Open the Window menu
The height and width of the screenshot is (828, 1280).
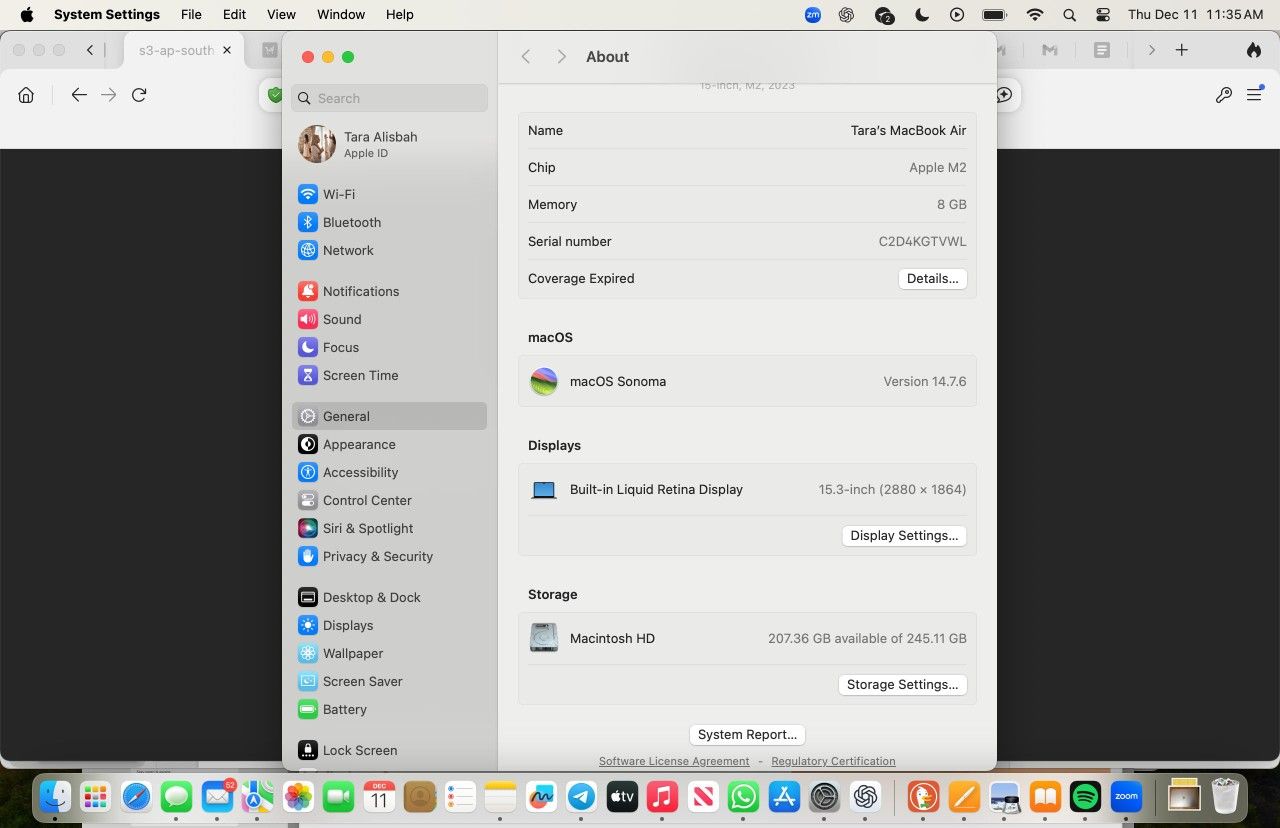tap(340, 14)
